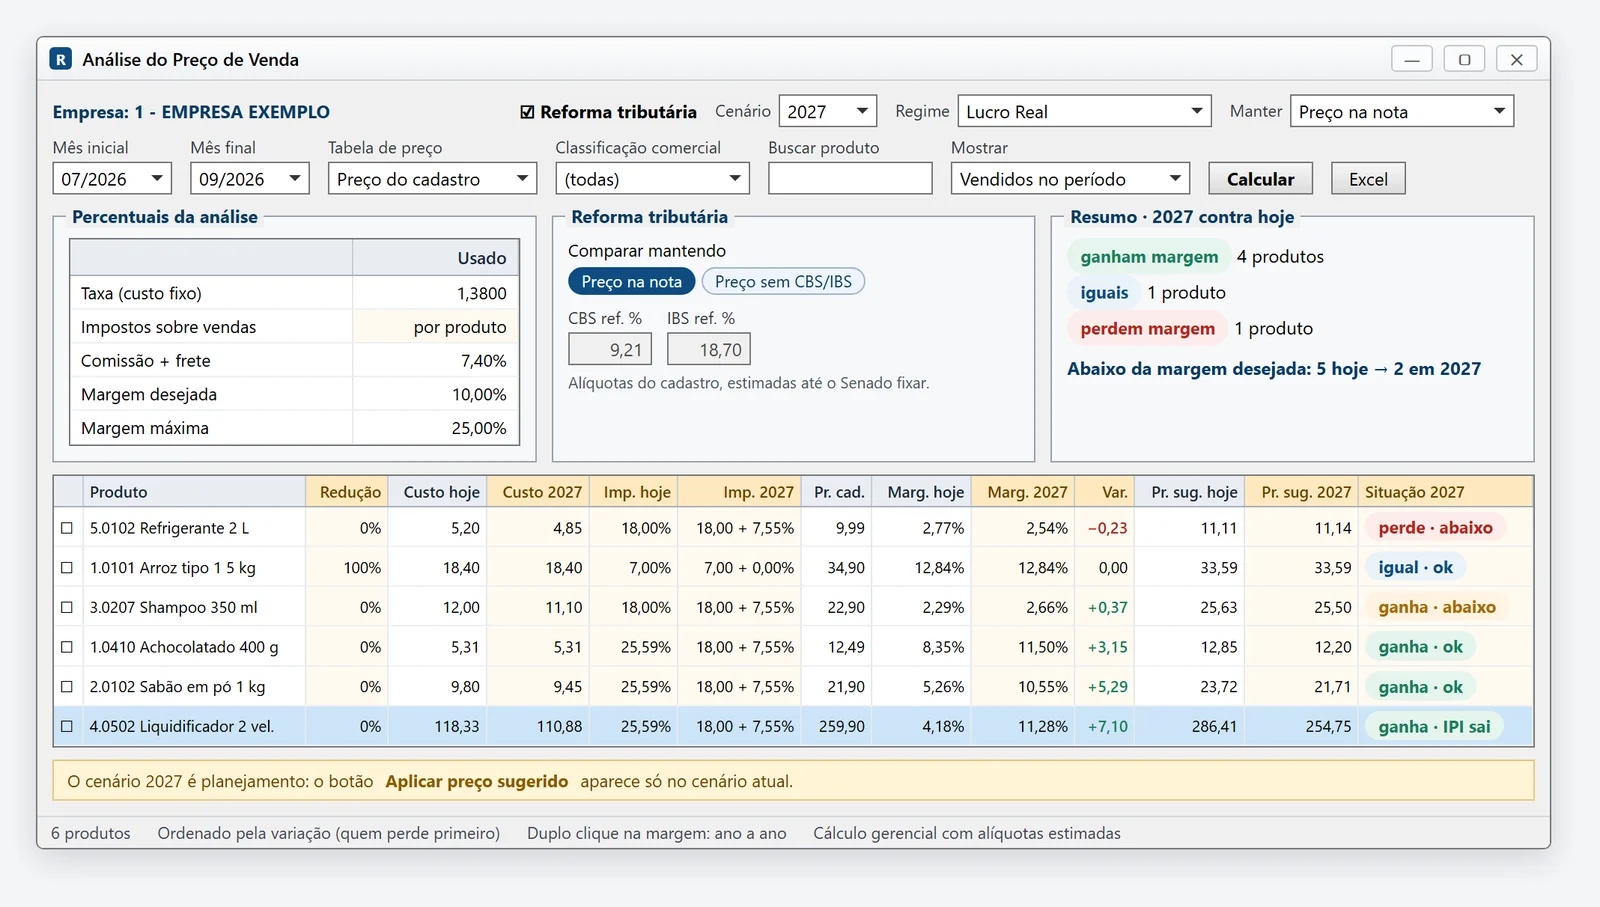Uncheck the Reforma tributária checkbox

[528, 112]
